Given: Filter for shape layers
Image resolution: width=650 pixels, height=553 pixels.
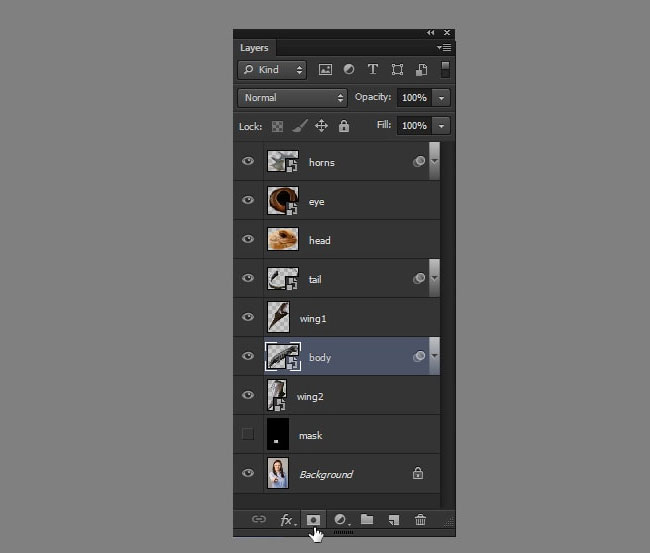Looking at the screenshot, I should click(397, 69).
